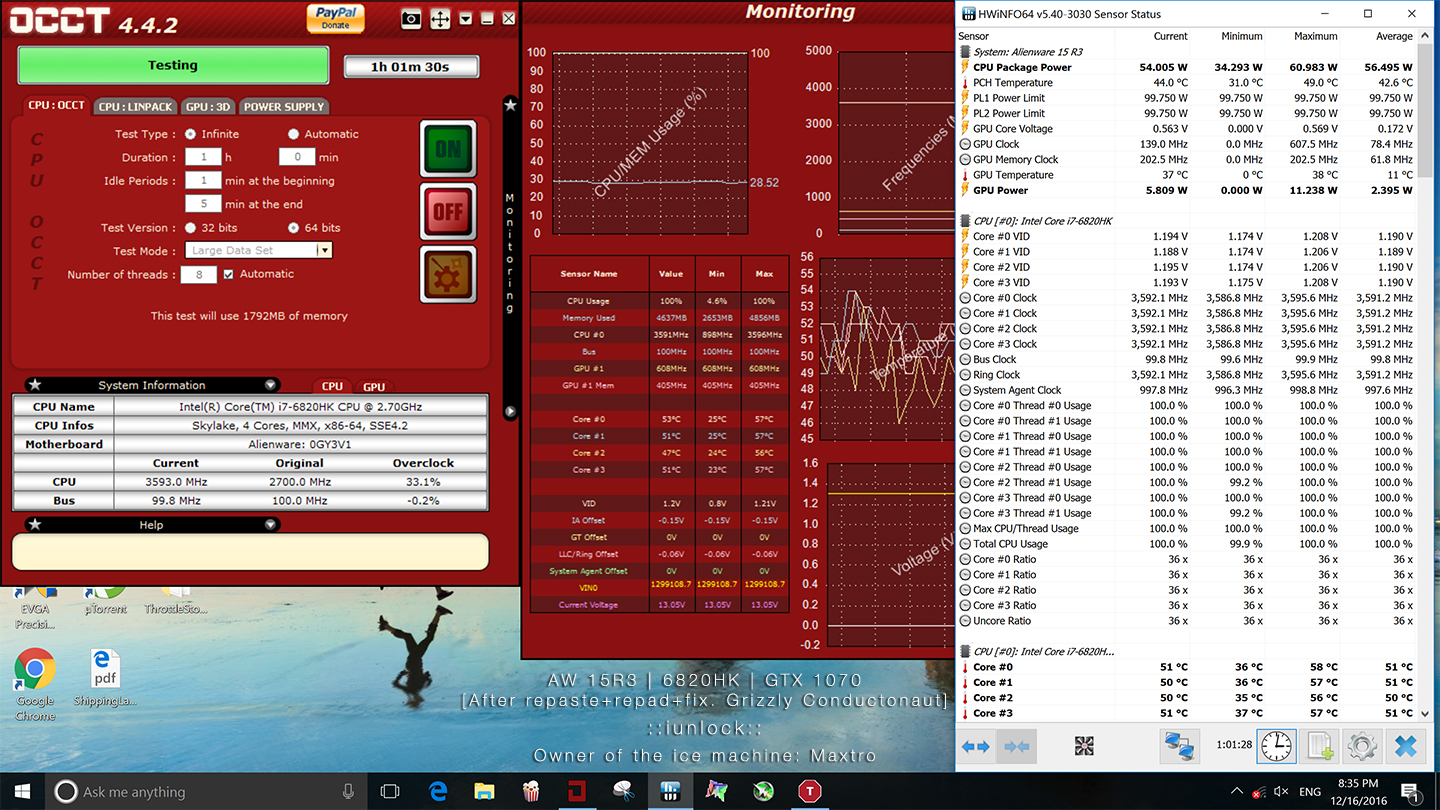Switch to the CPU : LINPACK tab
Screen dimensions: 1440x810
pyautogui.click(x=136, y=106)
